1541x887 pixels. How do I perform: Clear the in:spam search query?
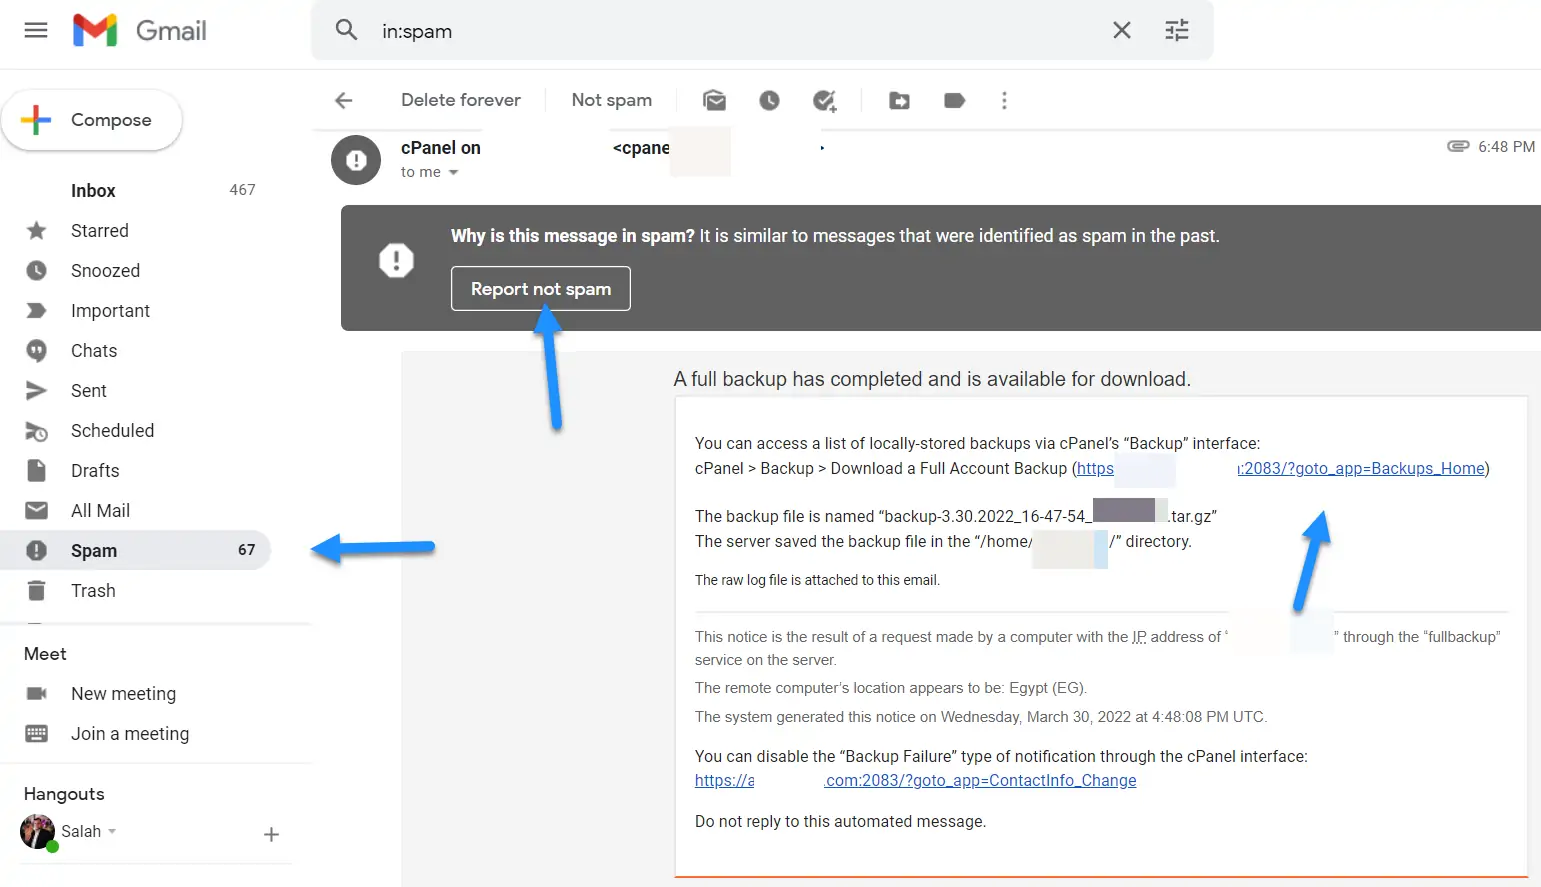point(1121,31)
